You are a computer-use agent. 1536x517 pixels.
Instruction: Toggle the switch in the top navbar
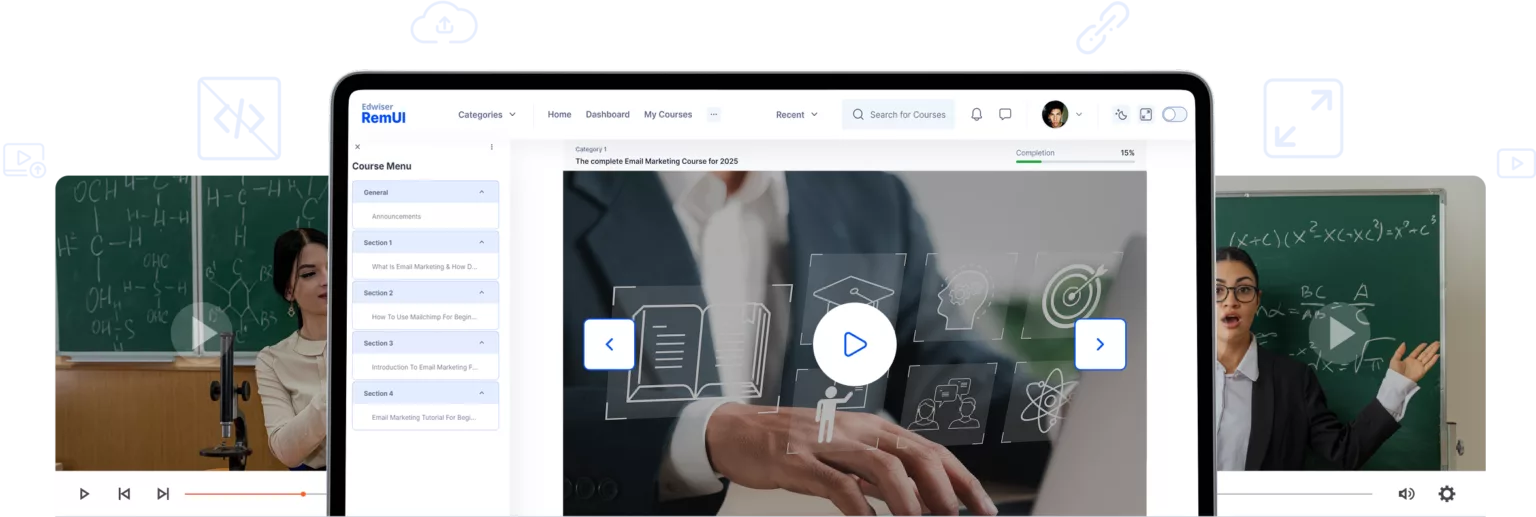(x=1174, y=114)
